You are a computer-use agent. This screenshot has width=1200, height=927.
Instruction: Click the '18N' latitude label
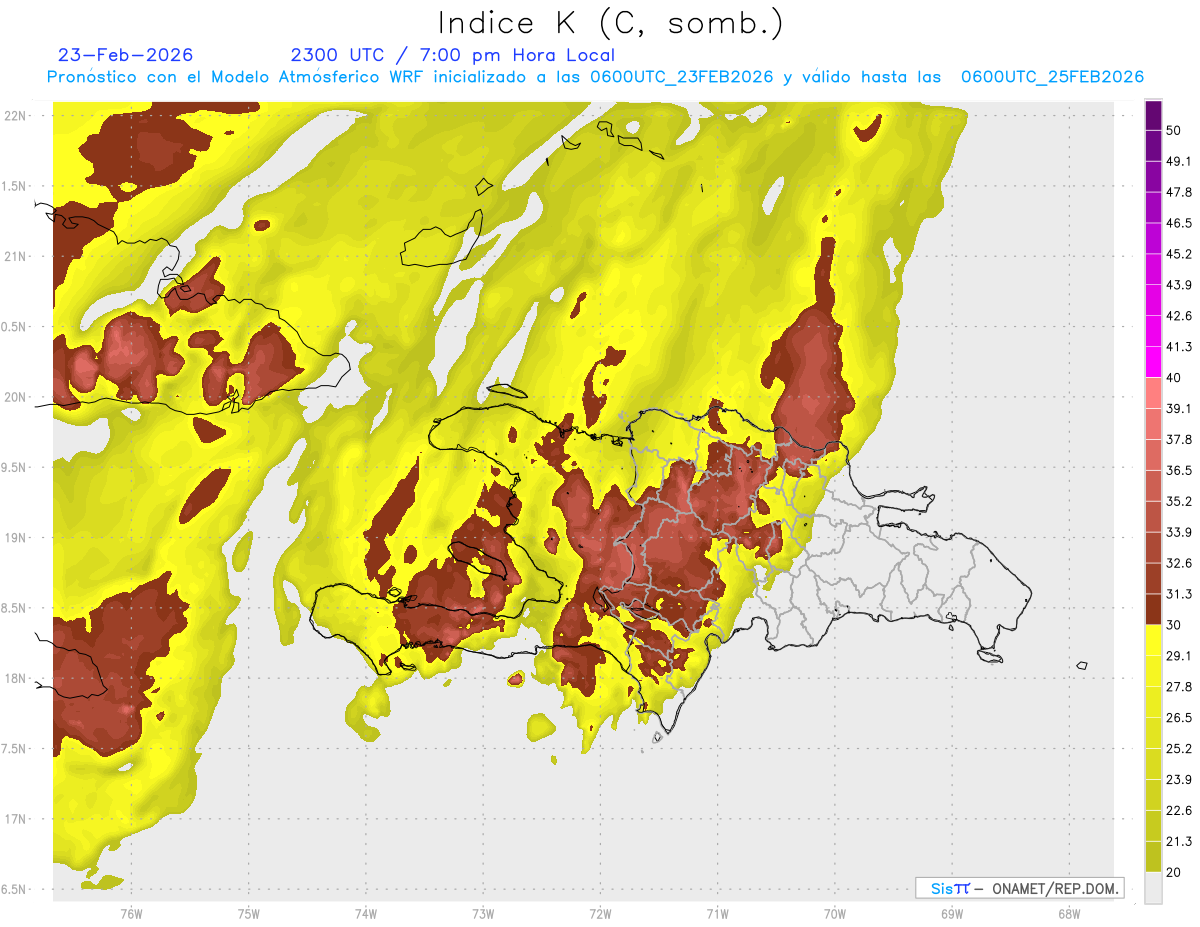17,679
